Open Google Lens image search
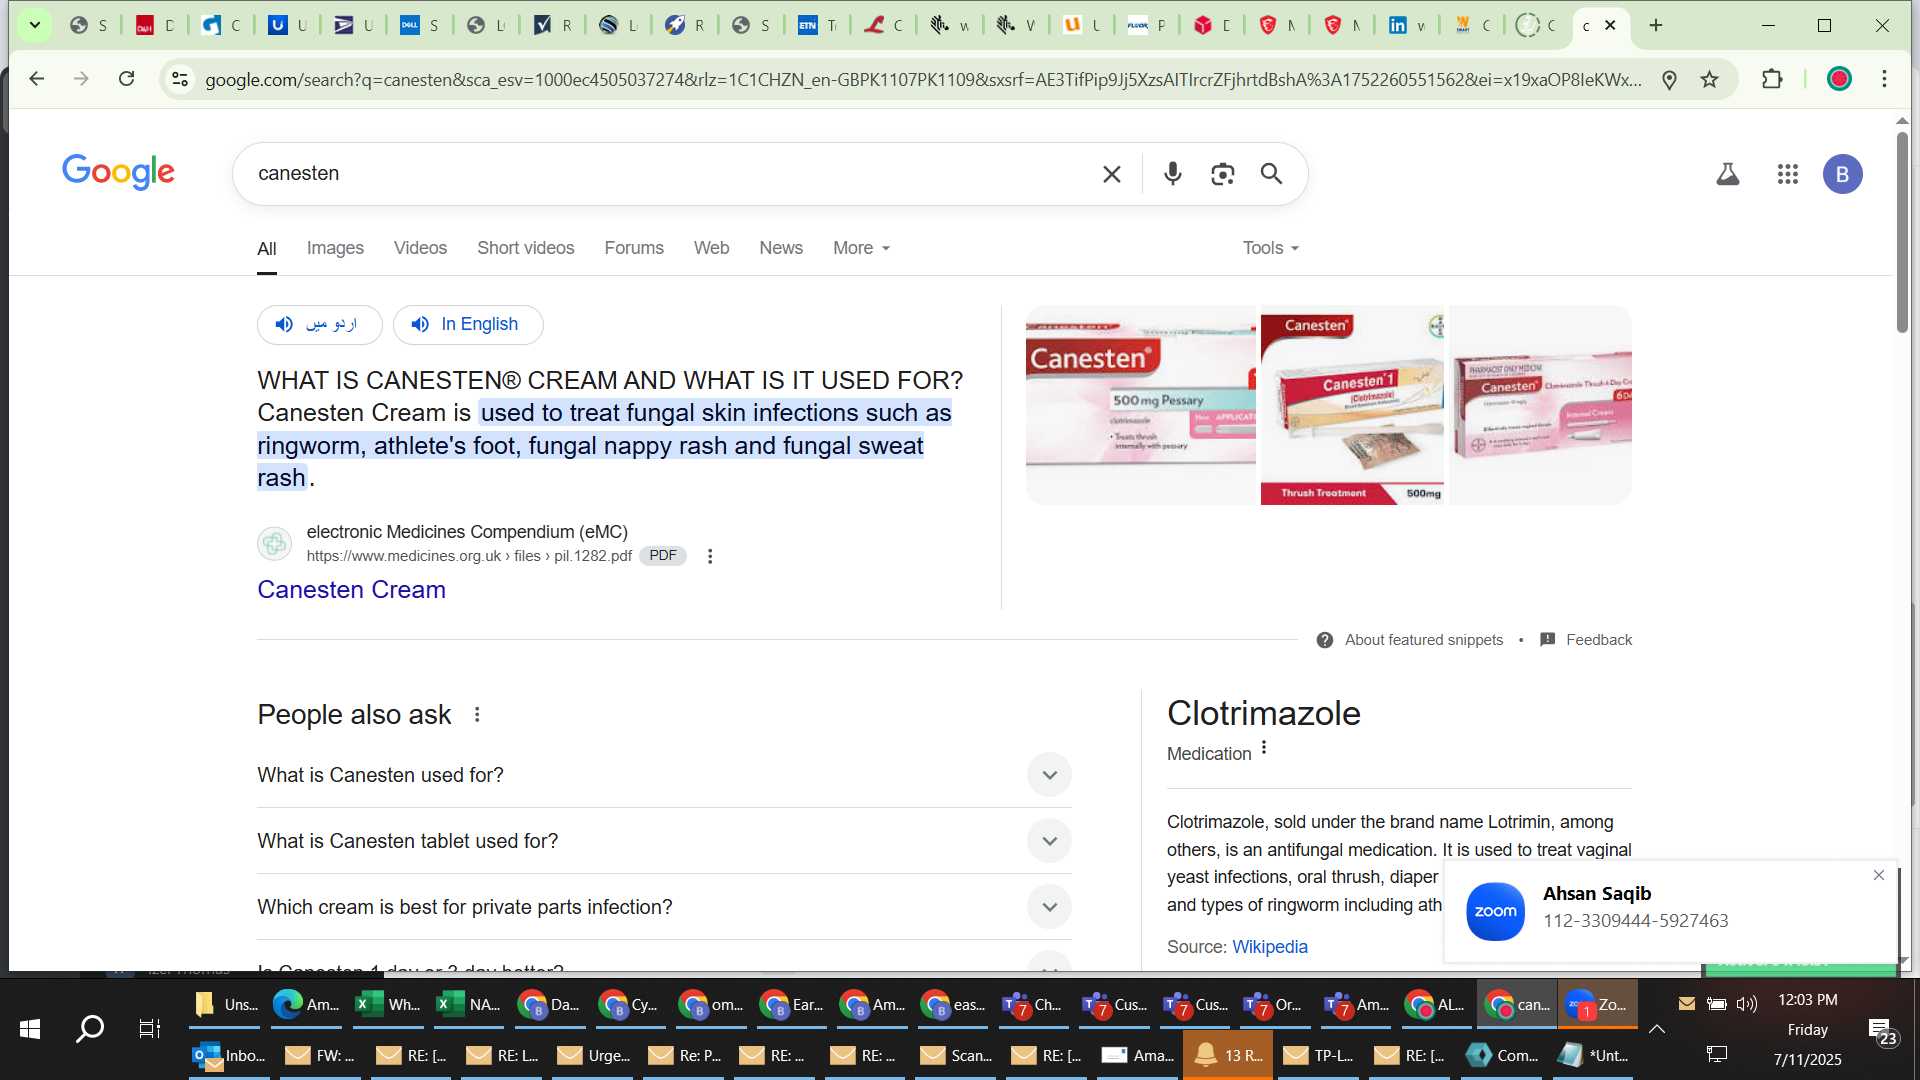Viewport: 1920px width, 1080px height. click(1222, 174)
